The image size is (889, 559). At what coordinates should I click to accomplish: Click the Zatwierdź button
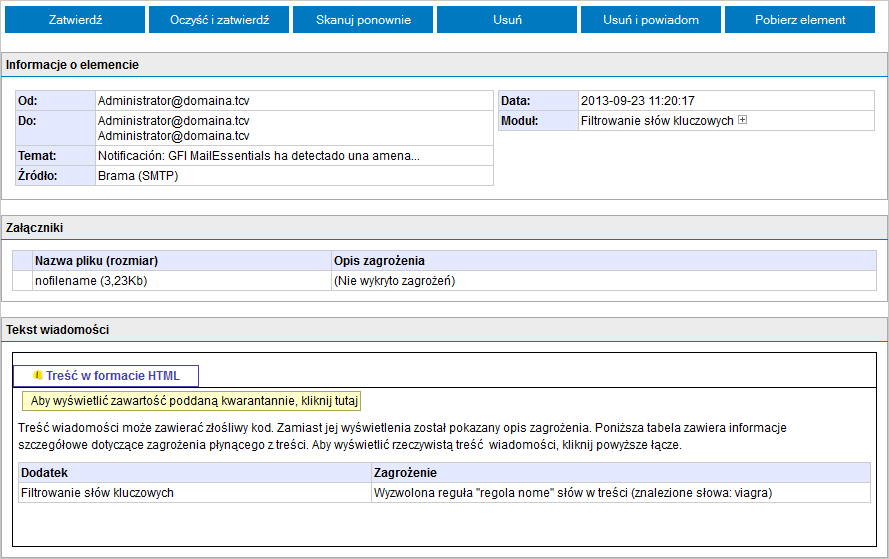click(x=75, y=20)
